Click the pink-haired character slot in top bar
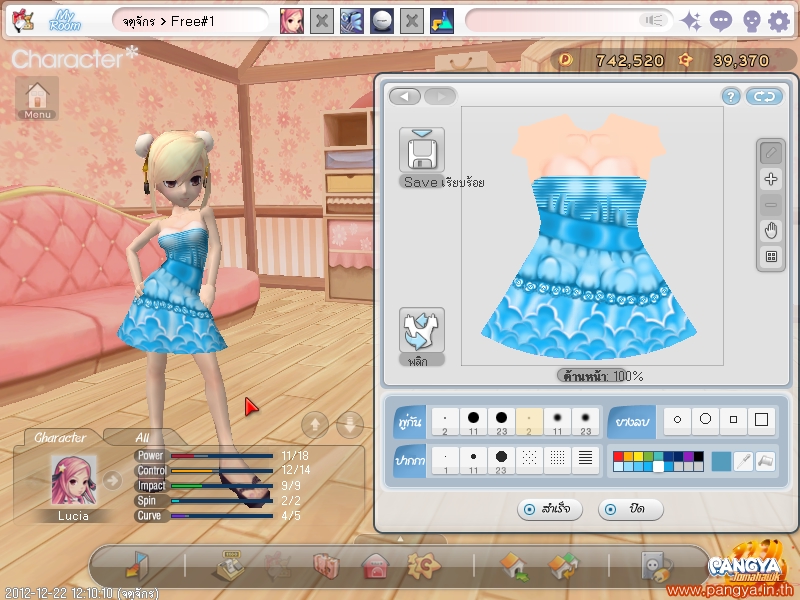The image size is (800, 600). 292,21
